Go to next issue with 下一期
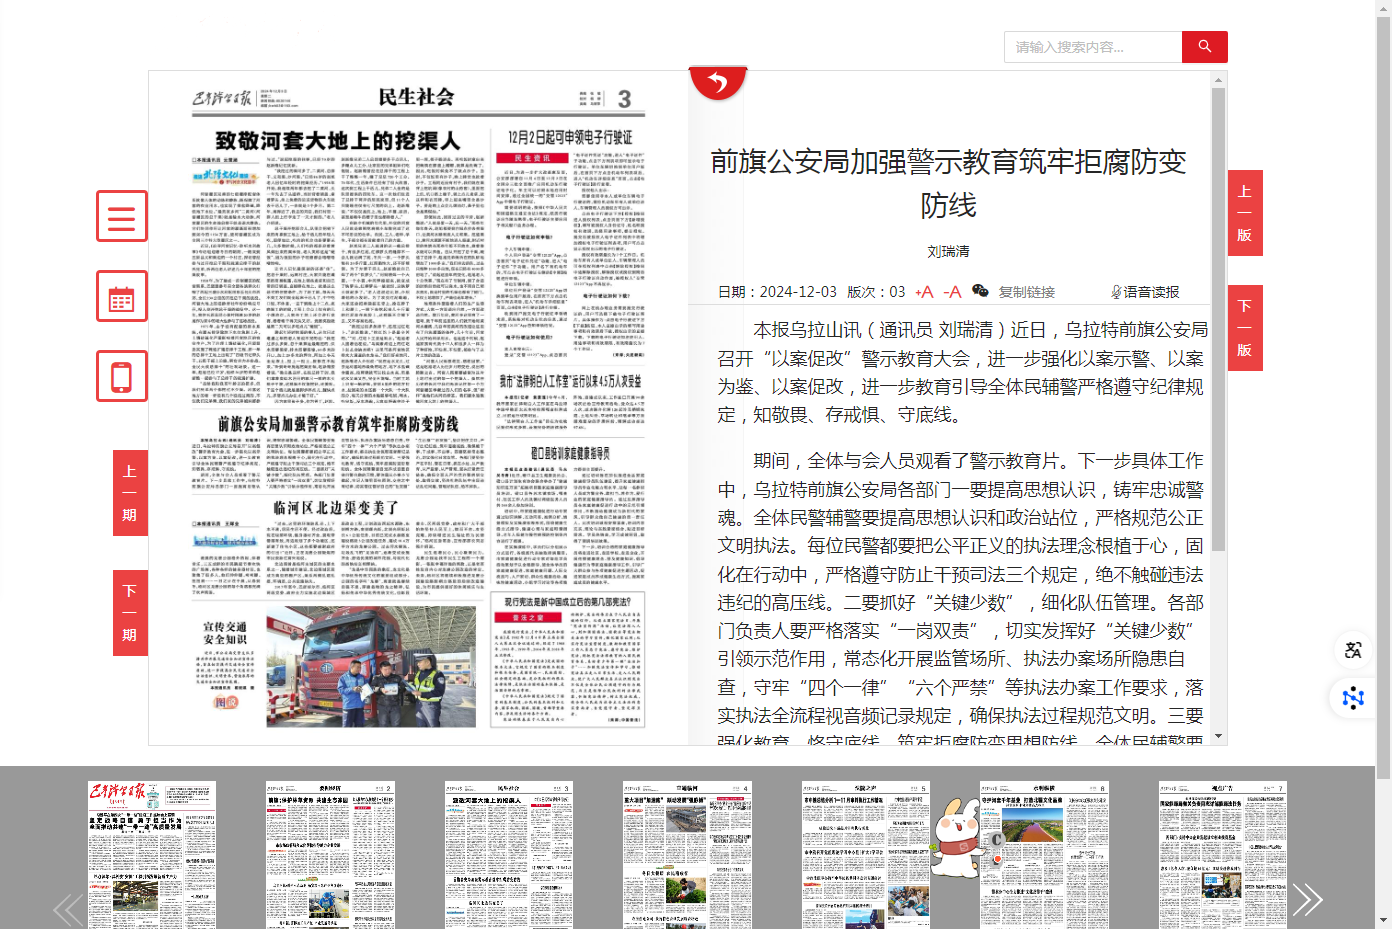1392x929 pixels. coord(130,613)
